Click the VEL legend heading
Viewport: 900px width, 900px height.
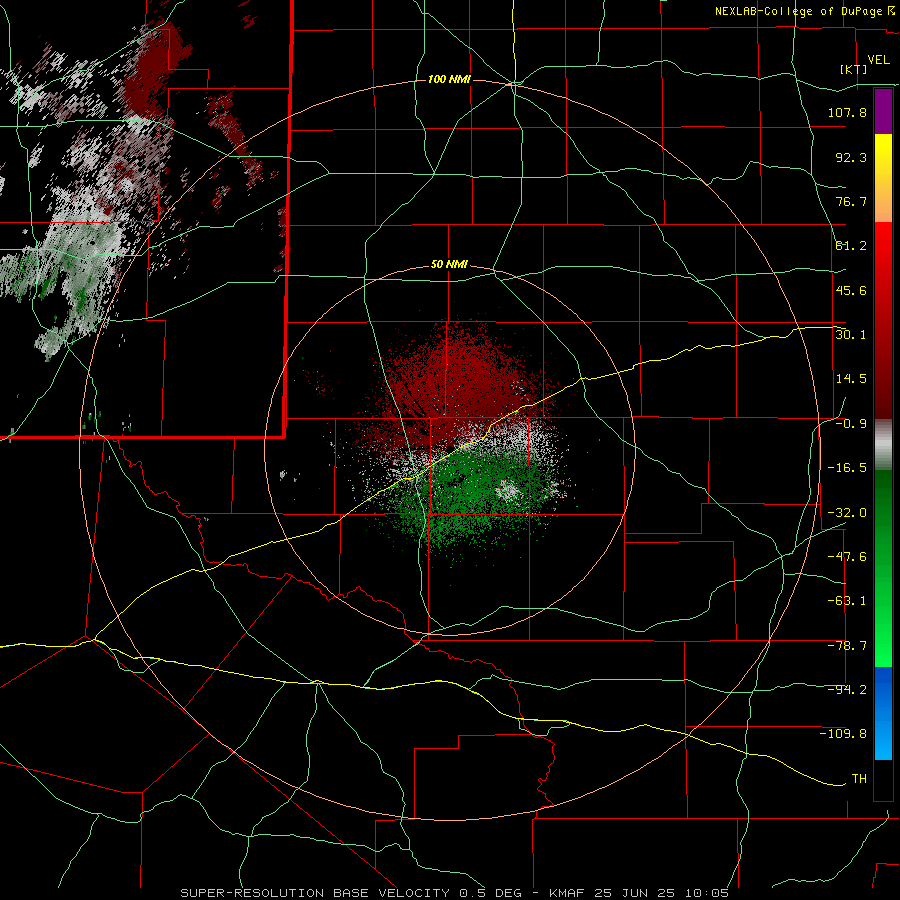pyautogui.click(x=878, y=60)
